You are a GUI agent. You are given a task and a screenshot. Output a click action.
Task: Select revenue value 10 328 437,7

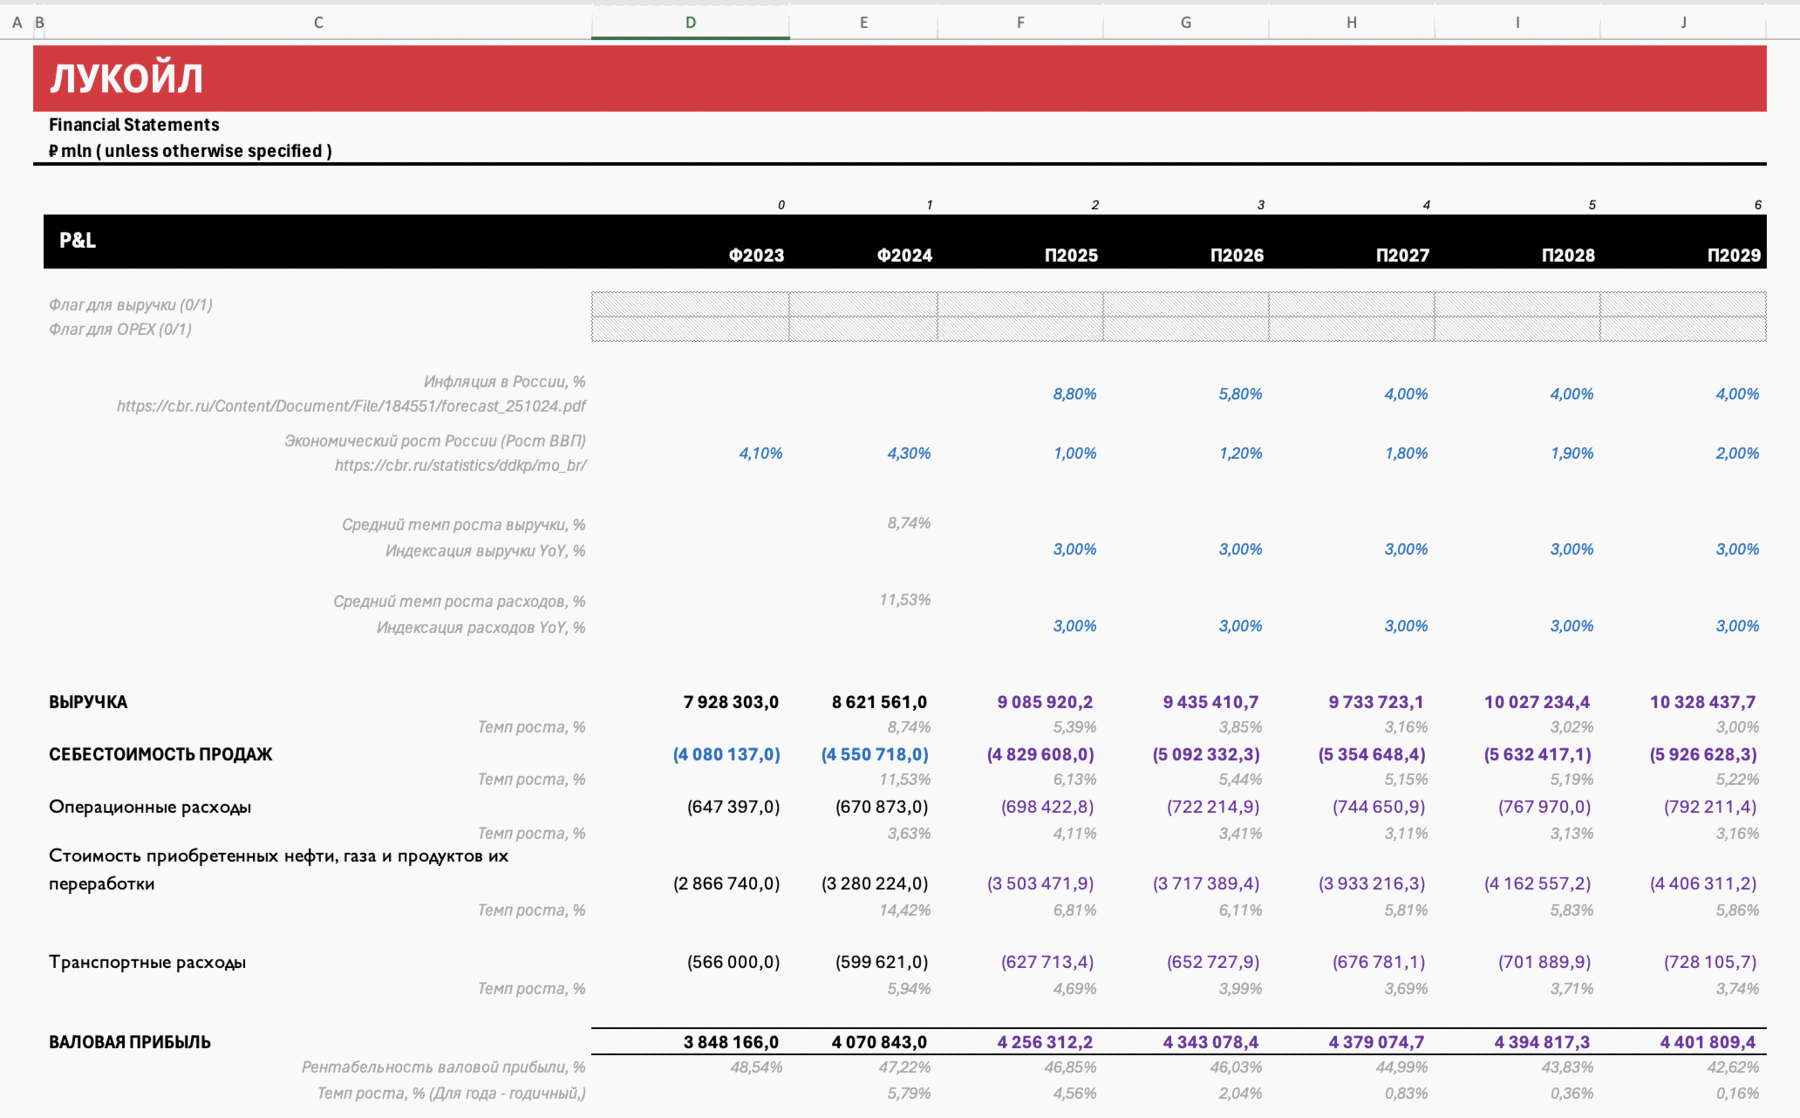point(1703,702)
